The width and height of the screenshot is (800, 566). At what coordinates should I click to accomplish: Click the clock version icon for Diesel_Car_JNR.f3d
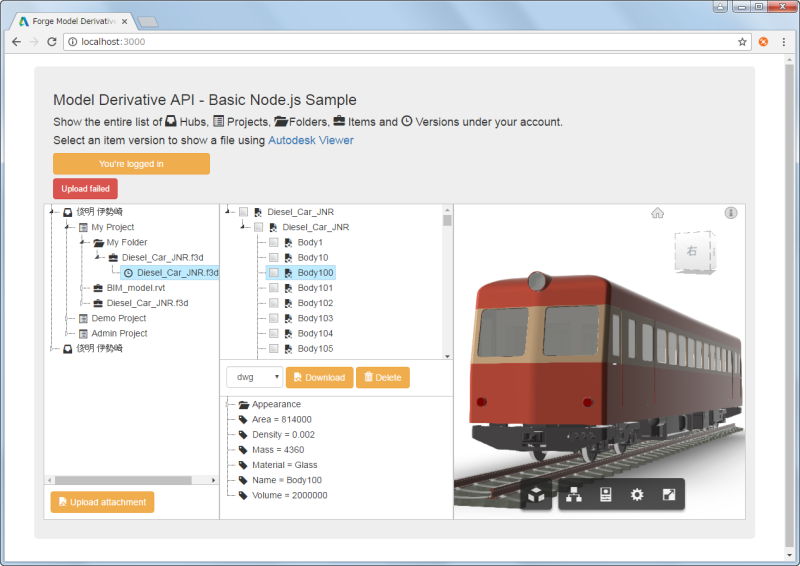129,273
